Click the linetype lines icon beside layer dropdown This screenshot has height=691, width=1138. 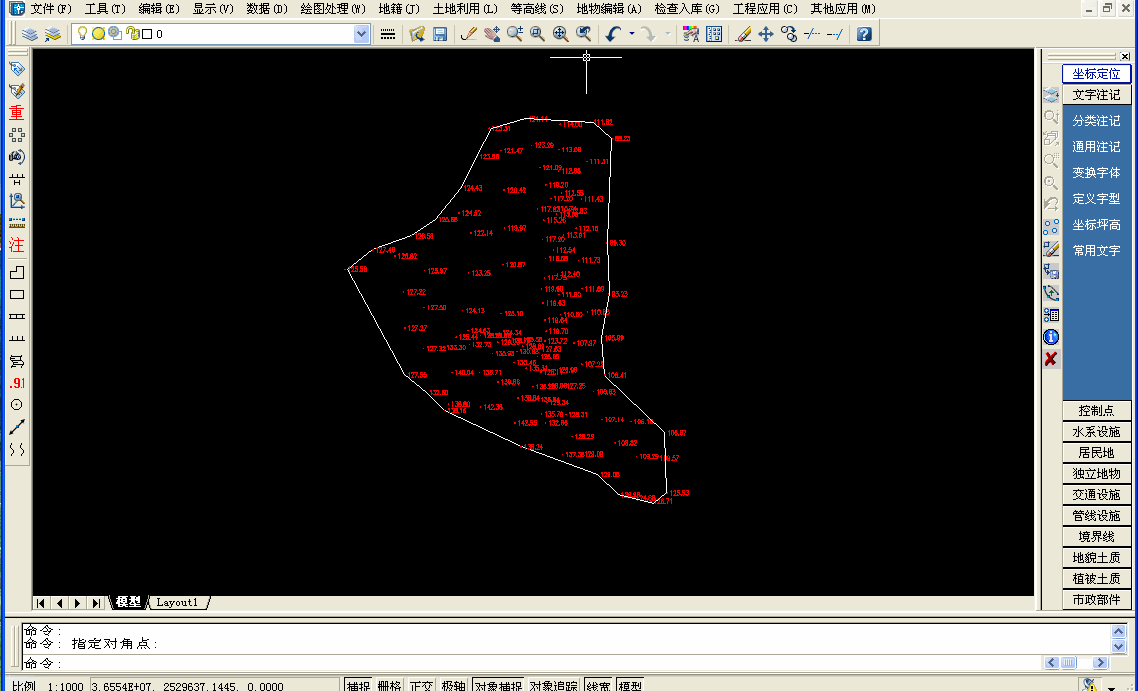click(x=388, y=34)
